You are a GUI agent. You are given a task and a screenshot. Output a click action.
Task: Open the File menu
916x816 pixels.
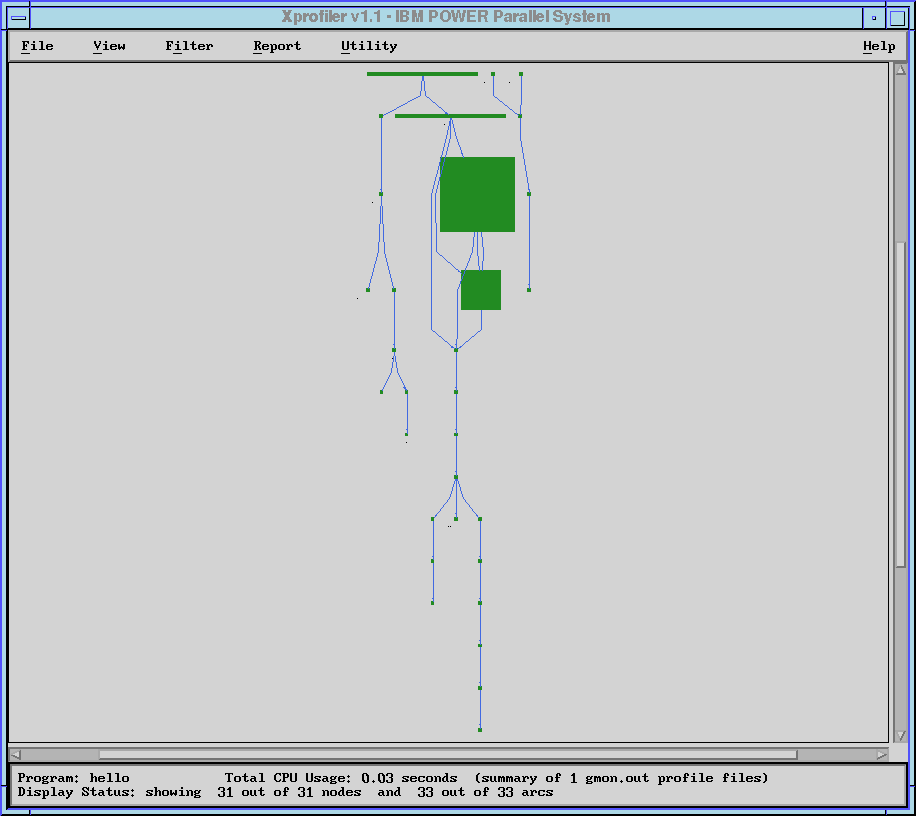pyautogui.click(x=37, y=46)
